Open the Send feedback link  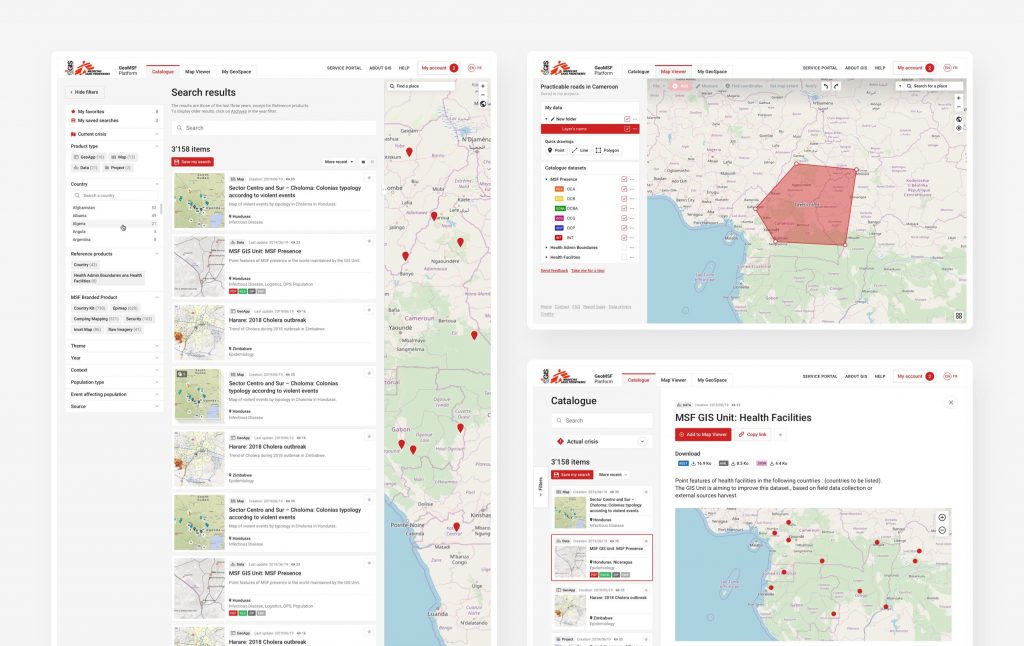click(x=554, y=270)
